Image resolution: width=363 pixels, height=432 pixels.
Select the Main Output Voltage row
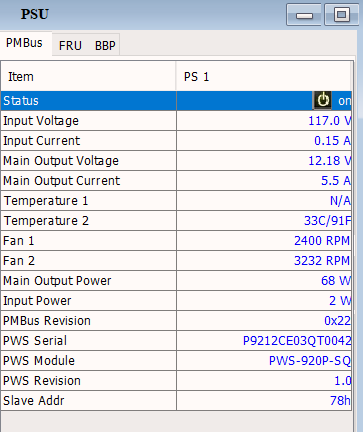pos(176,161)
